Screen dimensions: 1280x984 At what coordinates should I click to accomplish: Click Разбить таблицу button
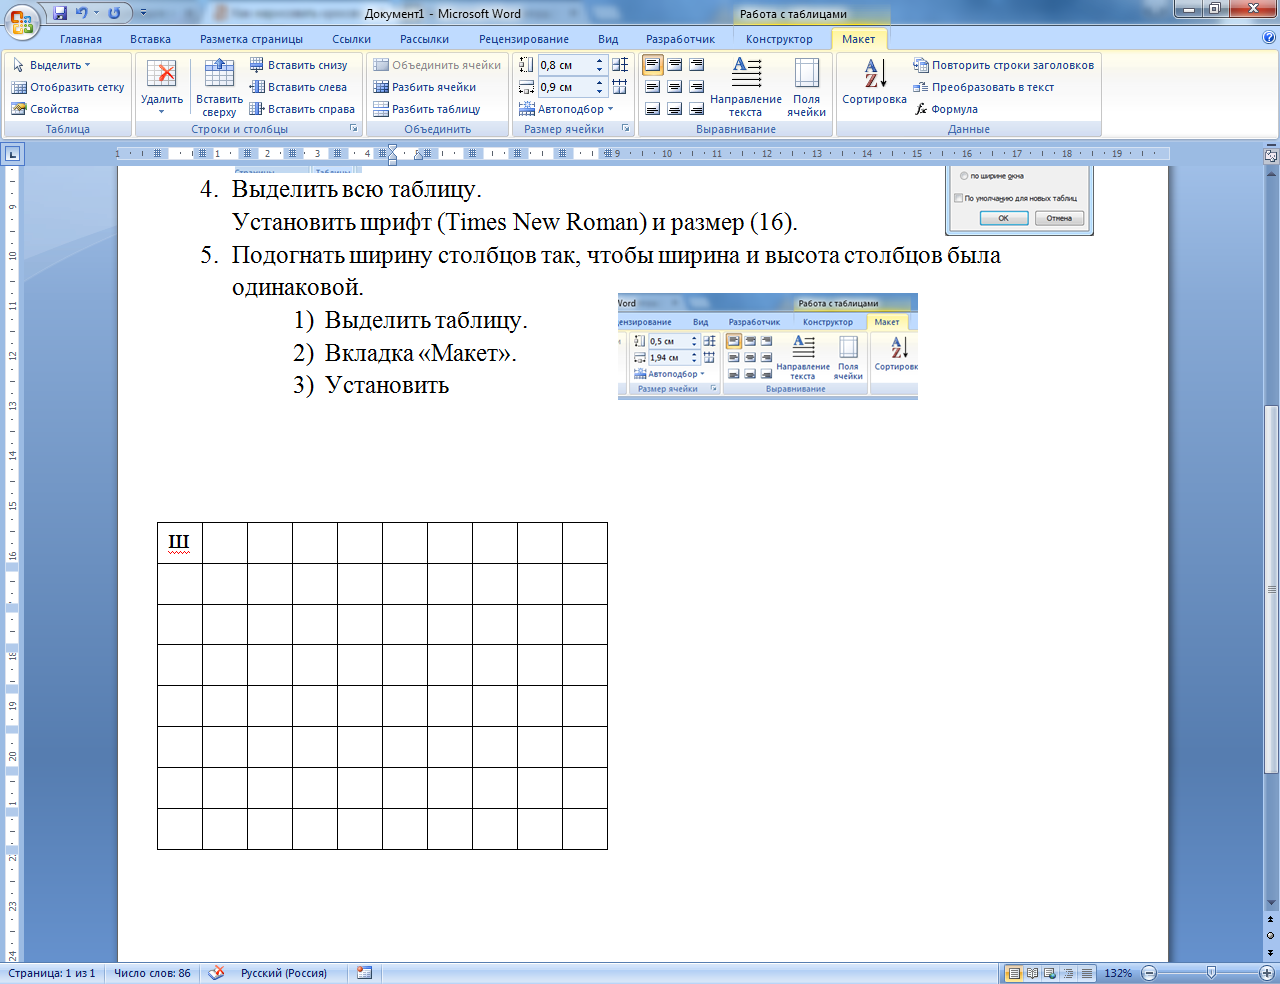pyautogui.click(x=427, y=109)
